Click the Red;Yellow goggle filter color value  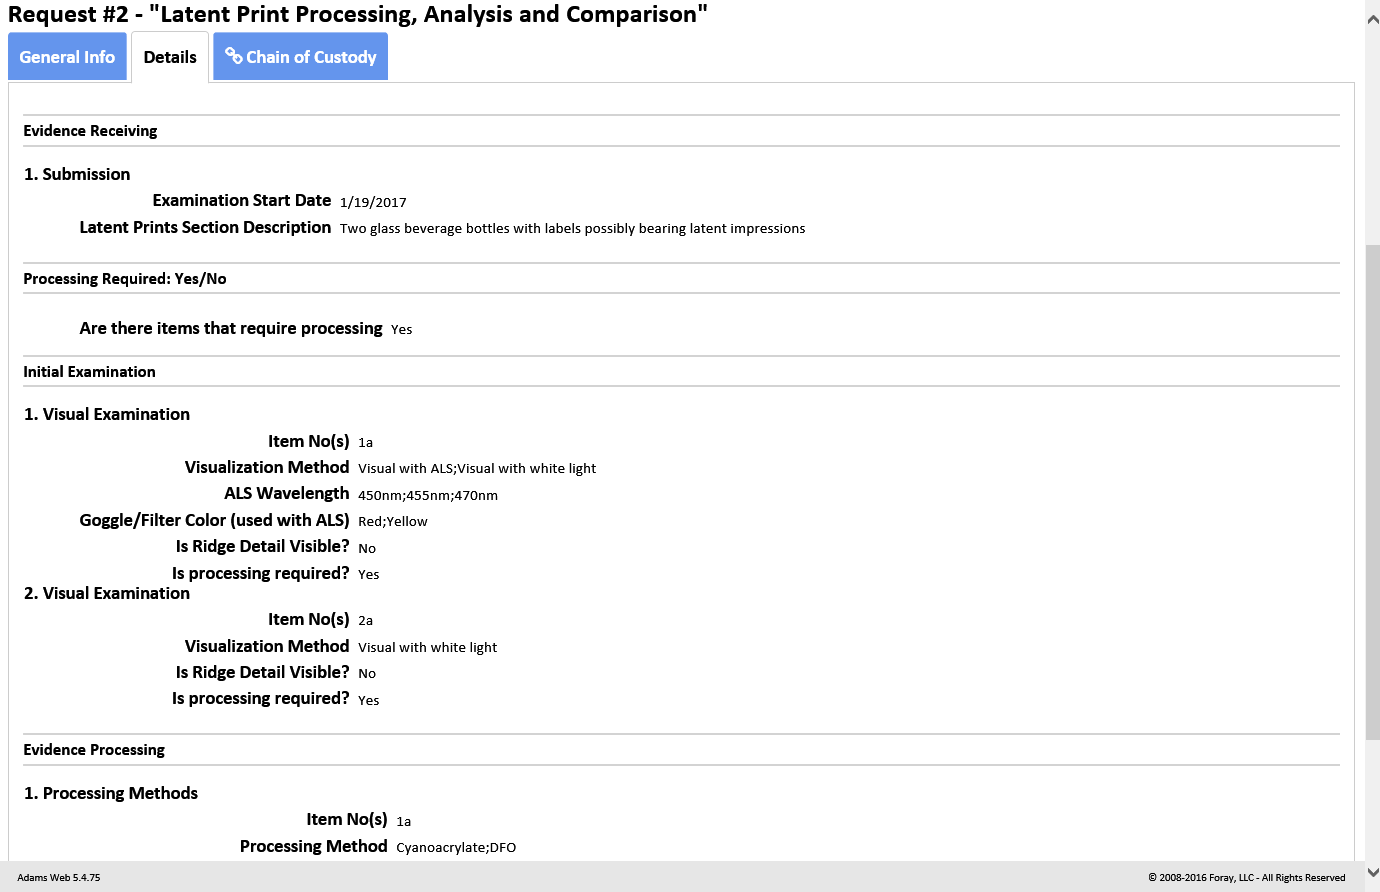pos(393,521)
